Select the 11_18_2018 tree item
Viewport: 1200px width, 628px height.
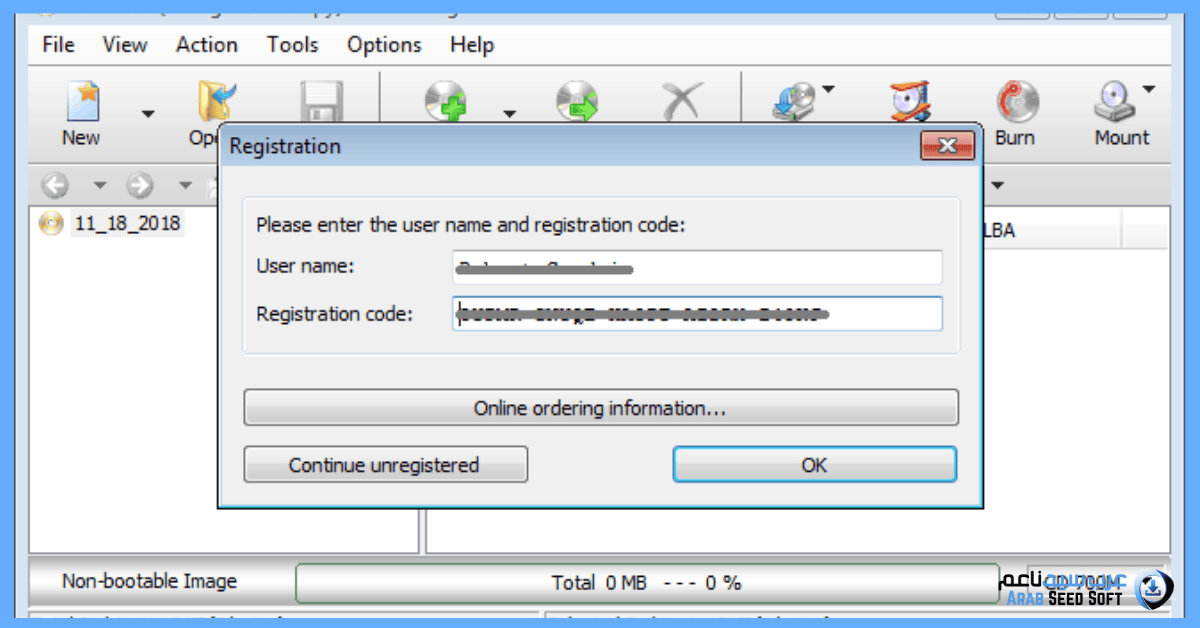pos(127,223)
